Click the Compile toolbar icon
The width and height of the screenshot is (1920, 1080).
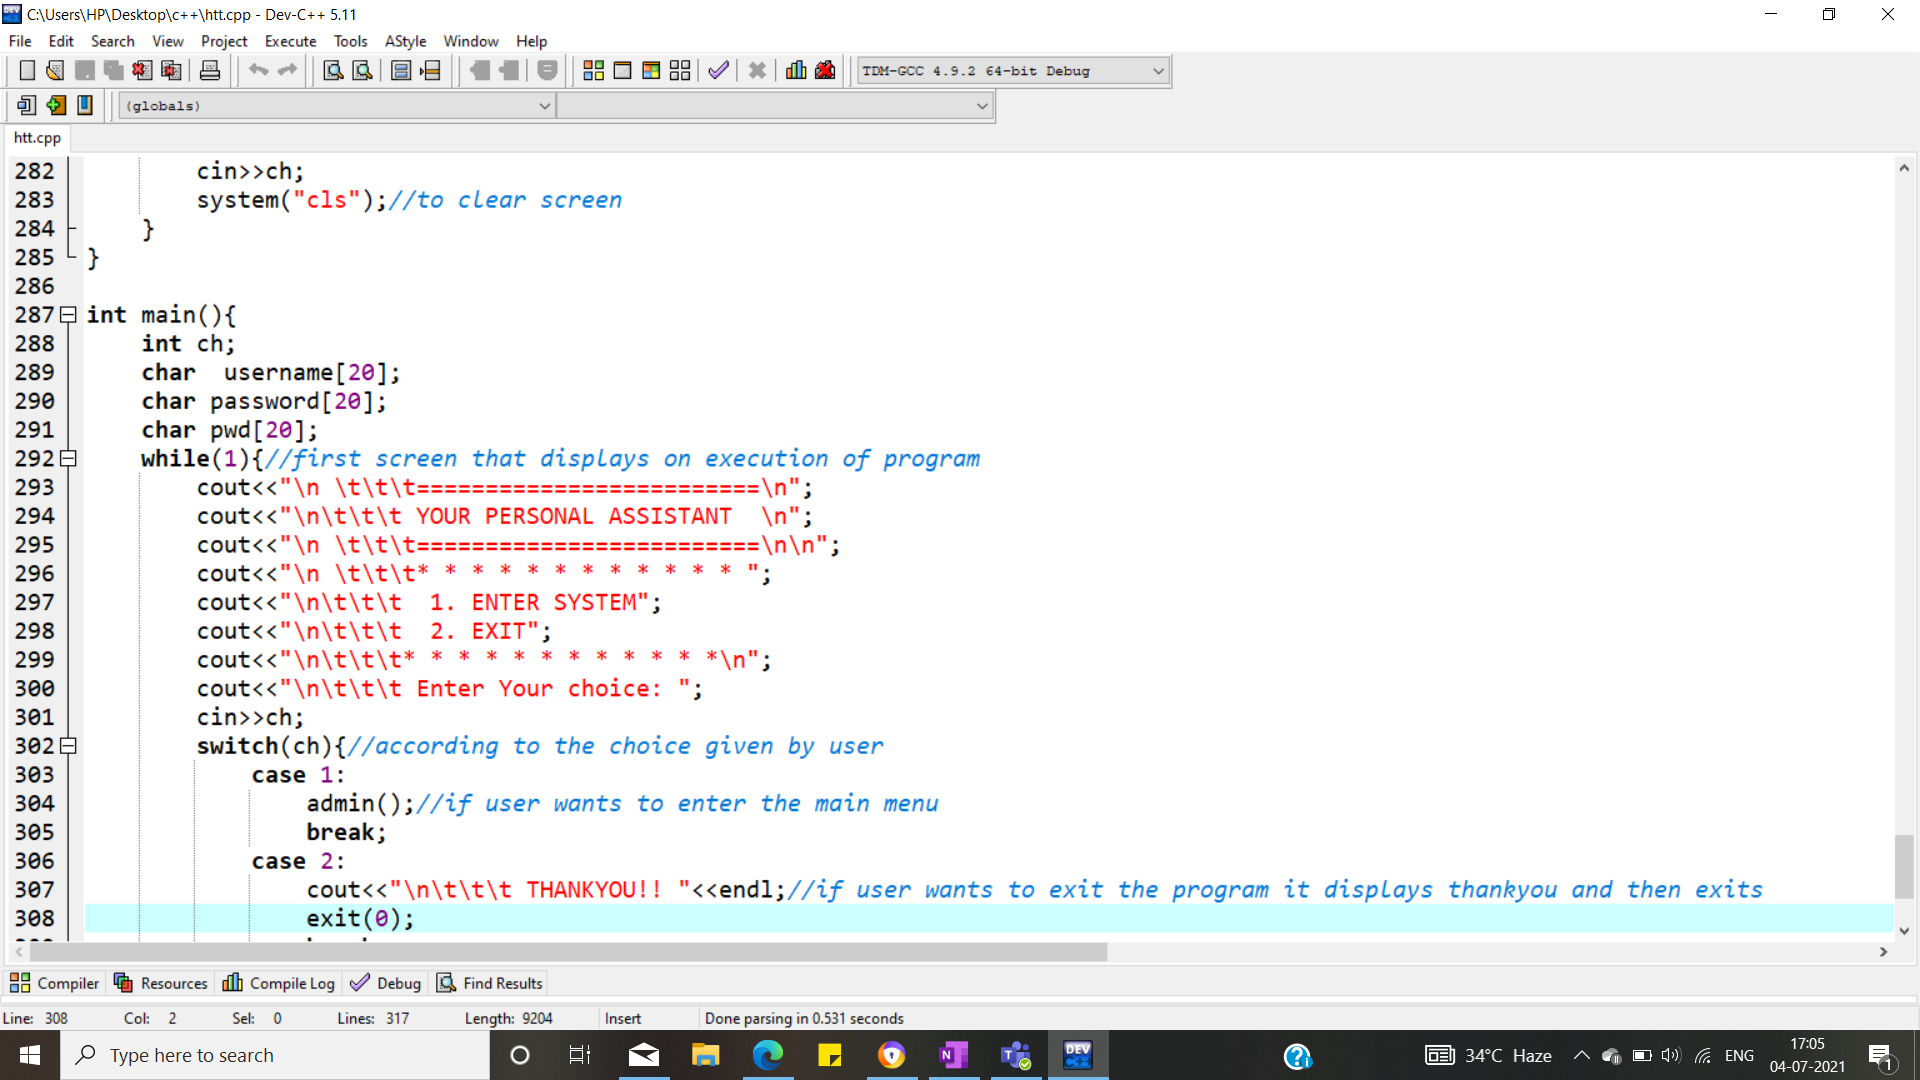click(x=593, y=70)
